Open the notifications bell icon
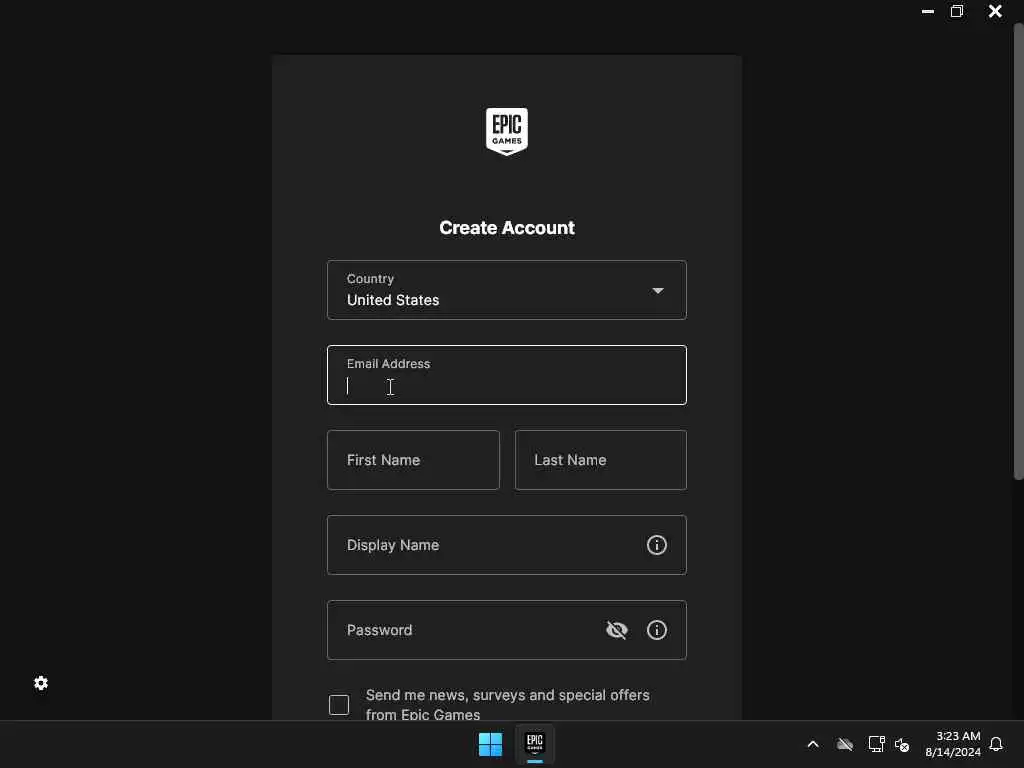Screen dimensions: 1024x768 coord(996,744)
